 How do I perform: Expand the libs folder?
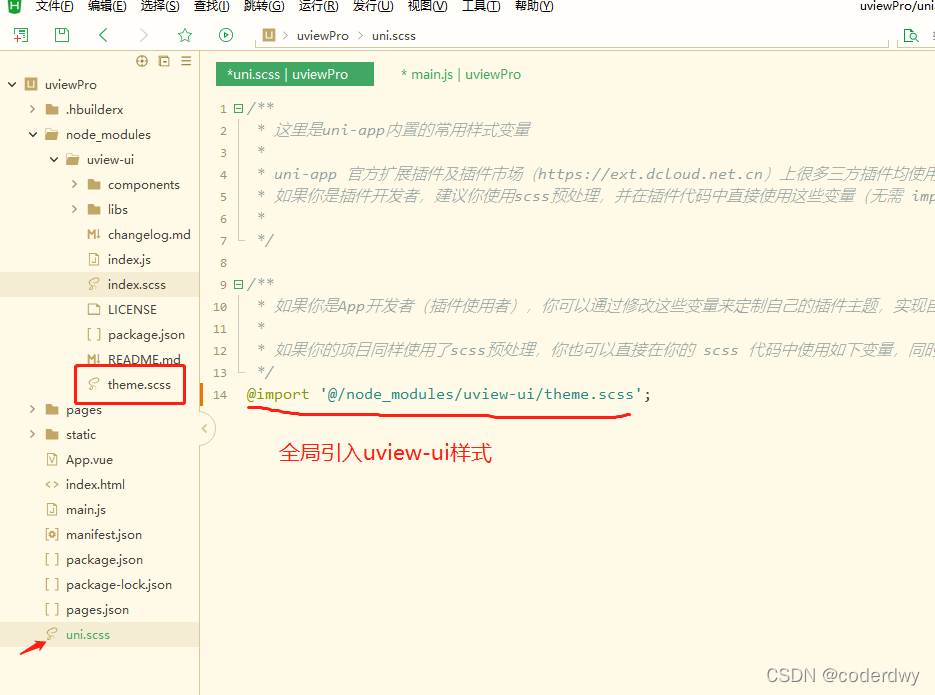pyautogui.click(x=75, y=209)
